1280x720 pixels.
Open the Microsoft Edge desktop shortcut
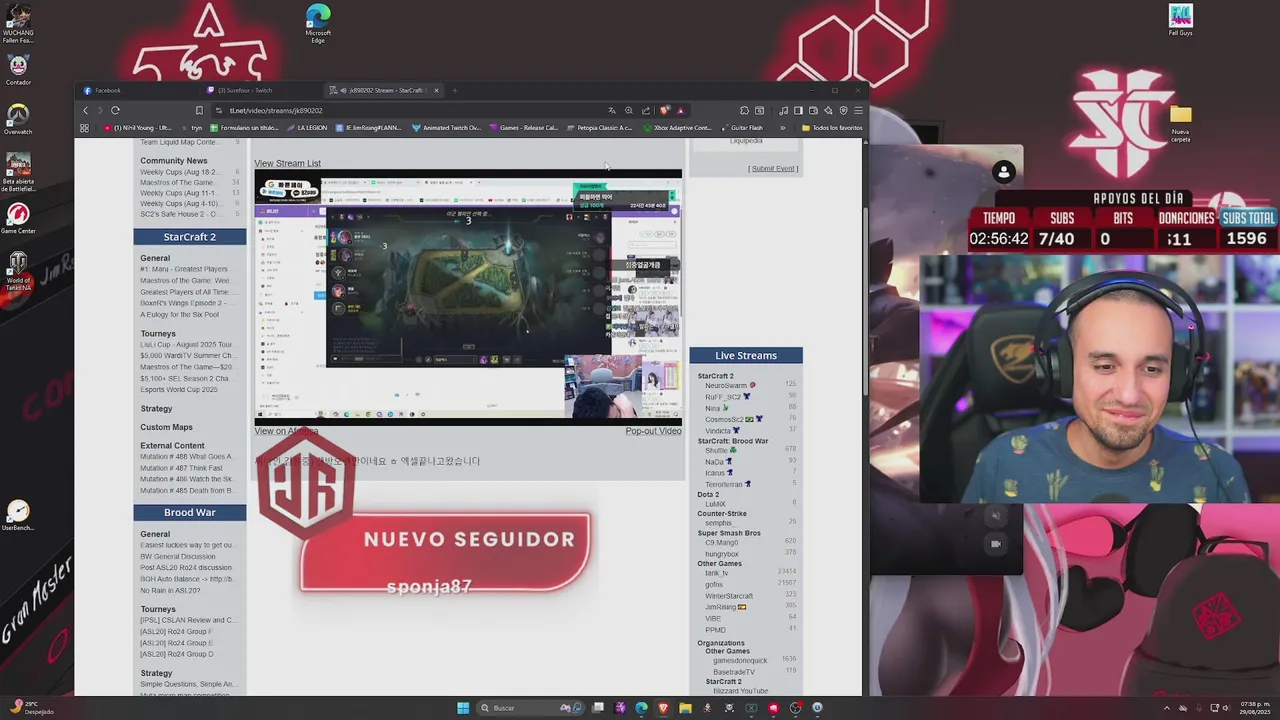[x=318, y=22]
